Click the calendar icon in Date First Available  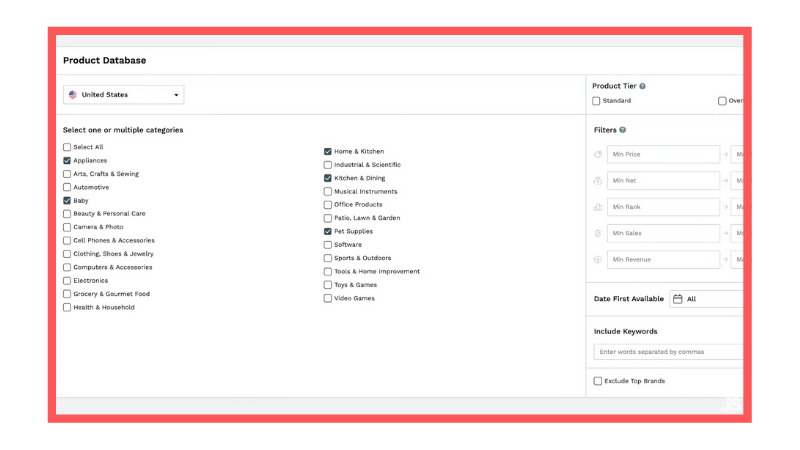677,299
